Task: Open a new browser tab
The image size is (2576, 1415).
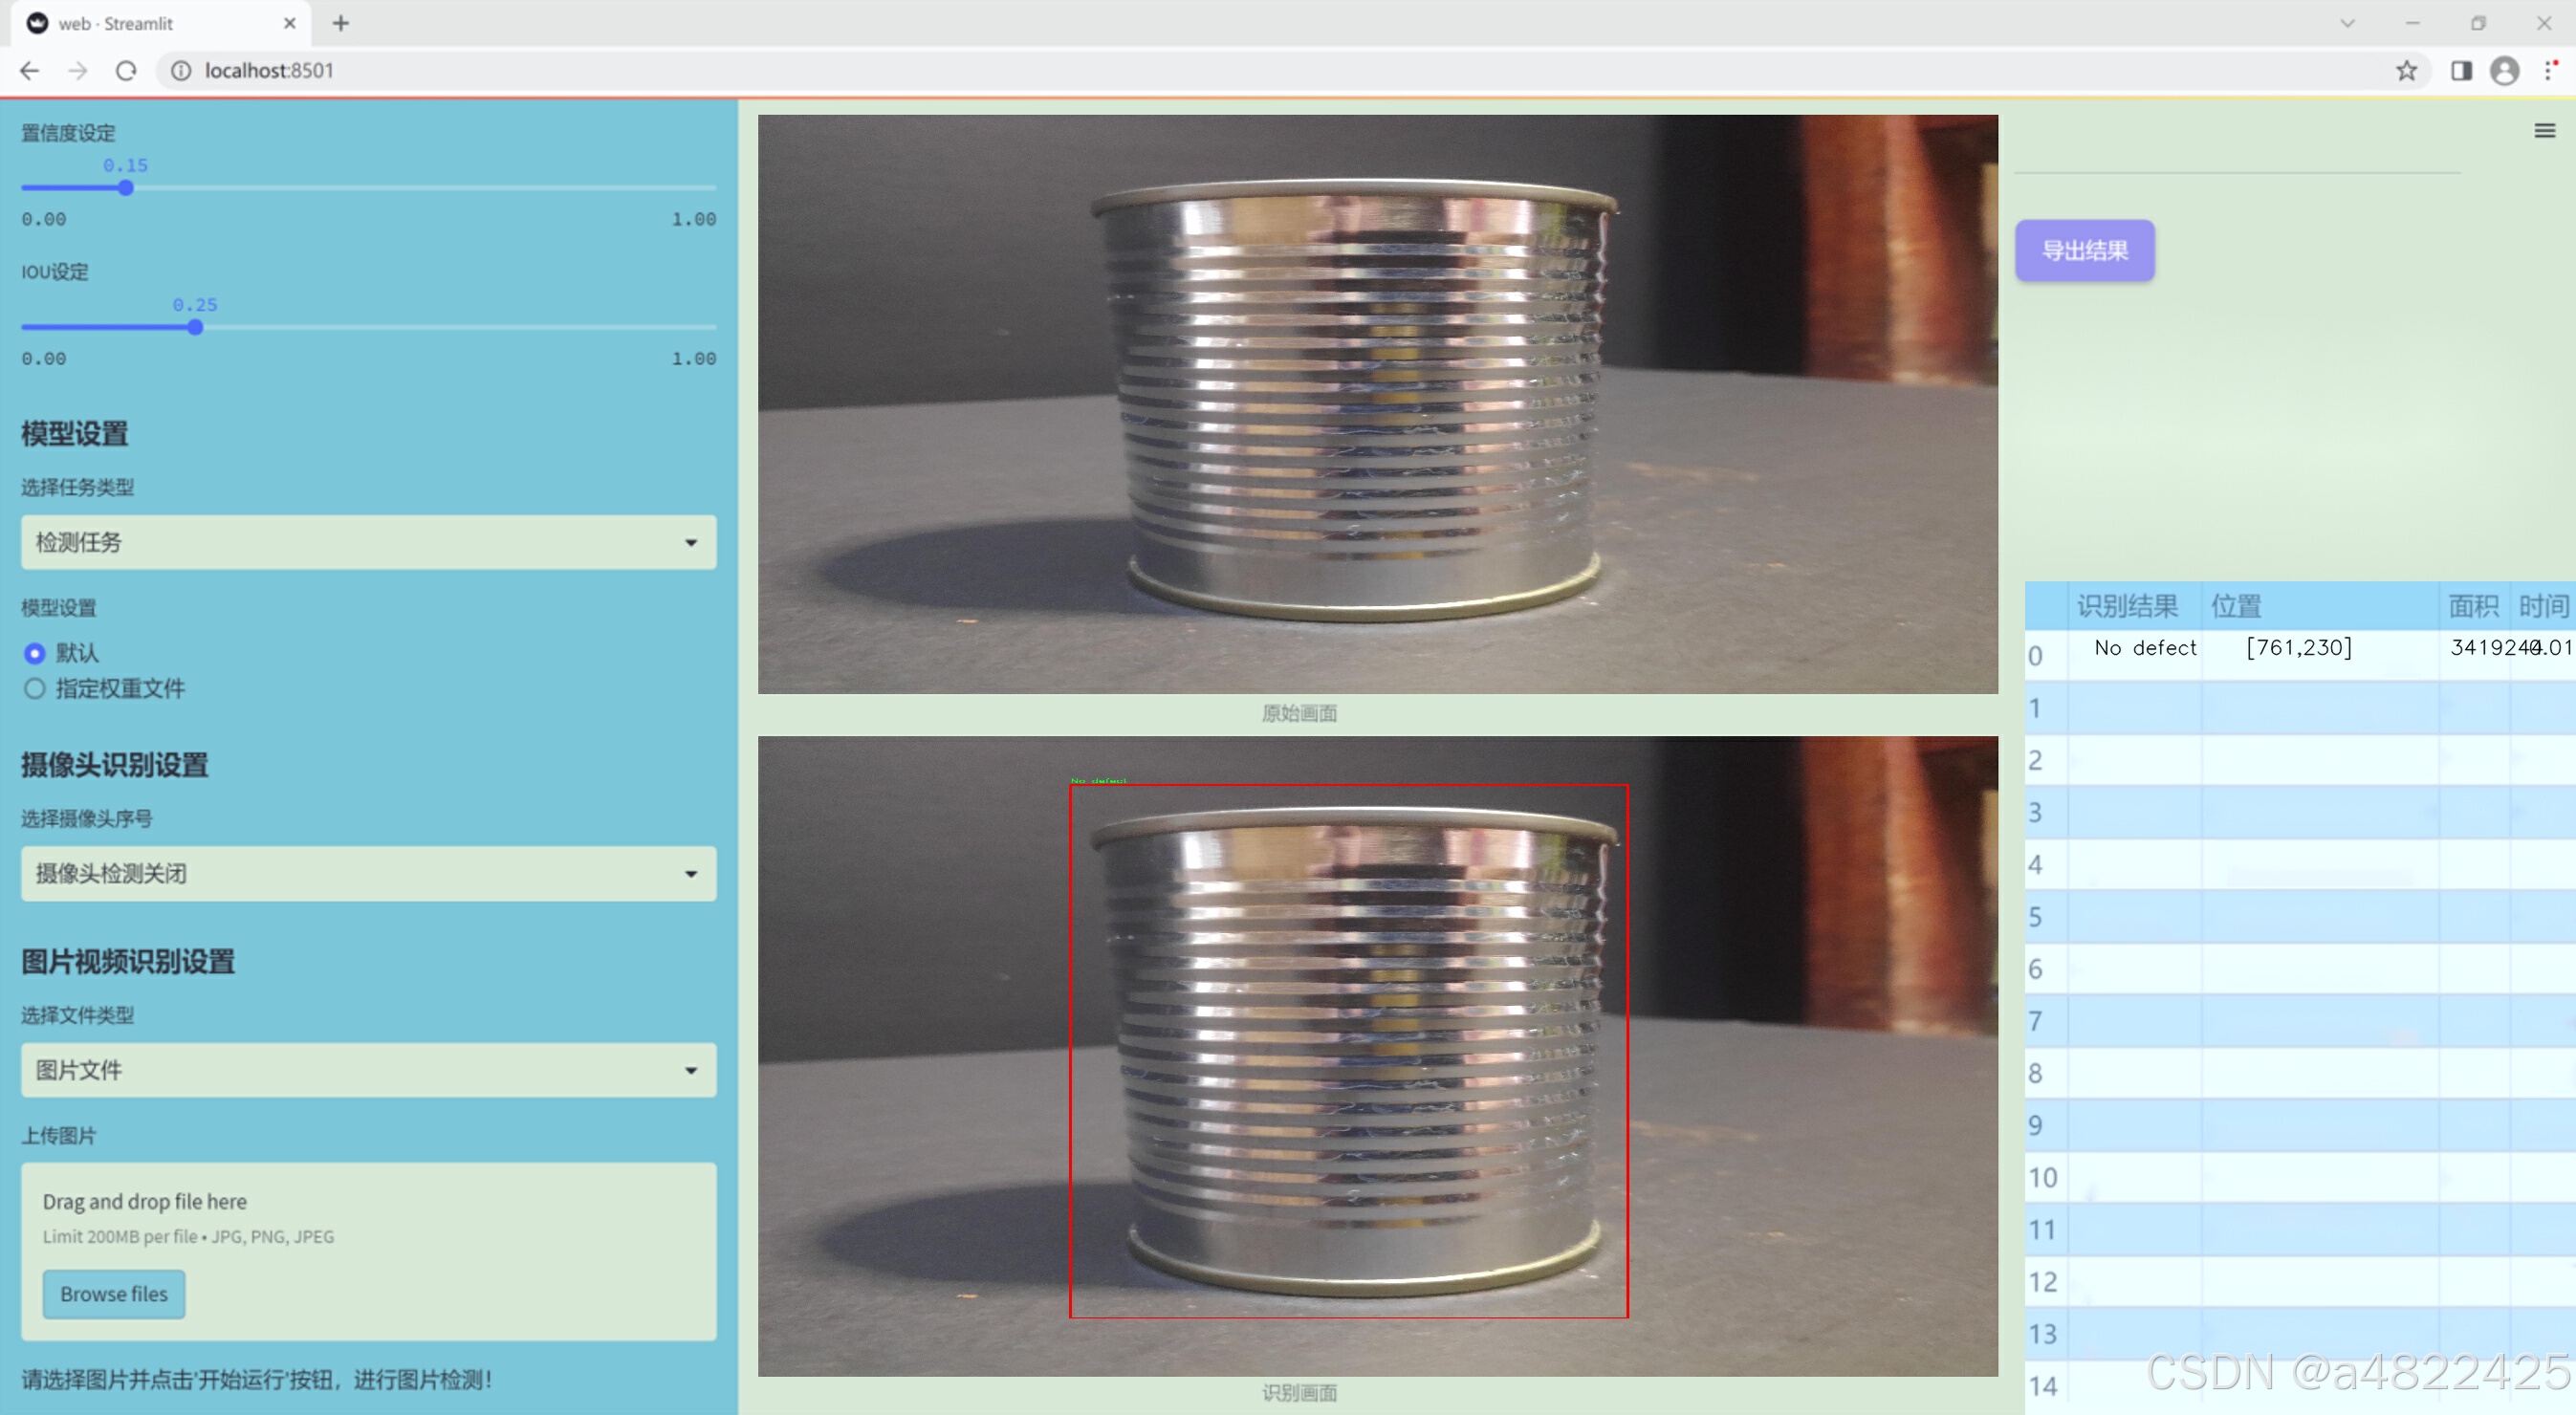Action: (x=341, y=23)
